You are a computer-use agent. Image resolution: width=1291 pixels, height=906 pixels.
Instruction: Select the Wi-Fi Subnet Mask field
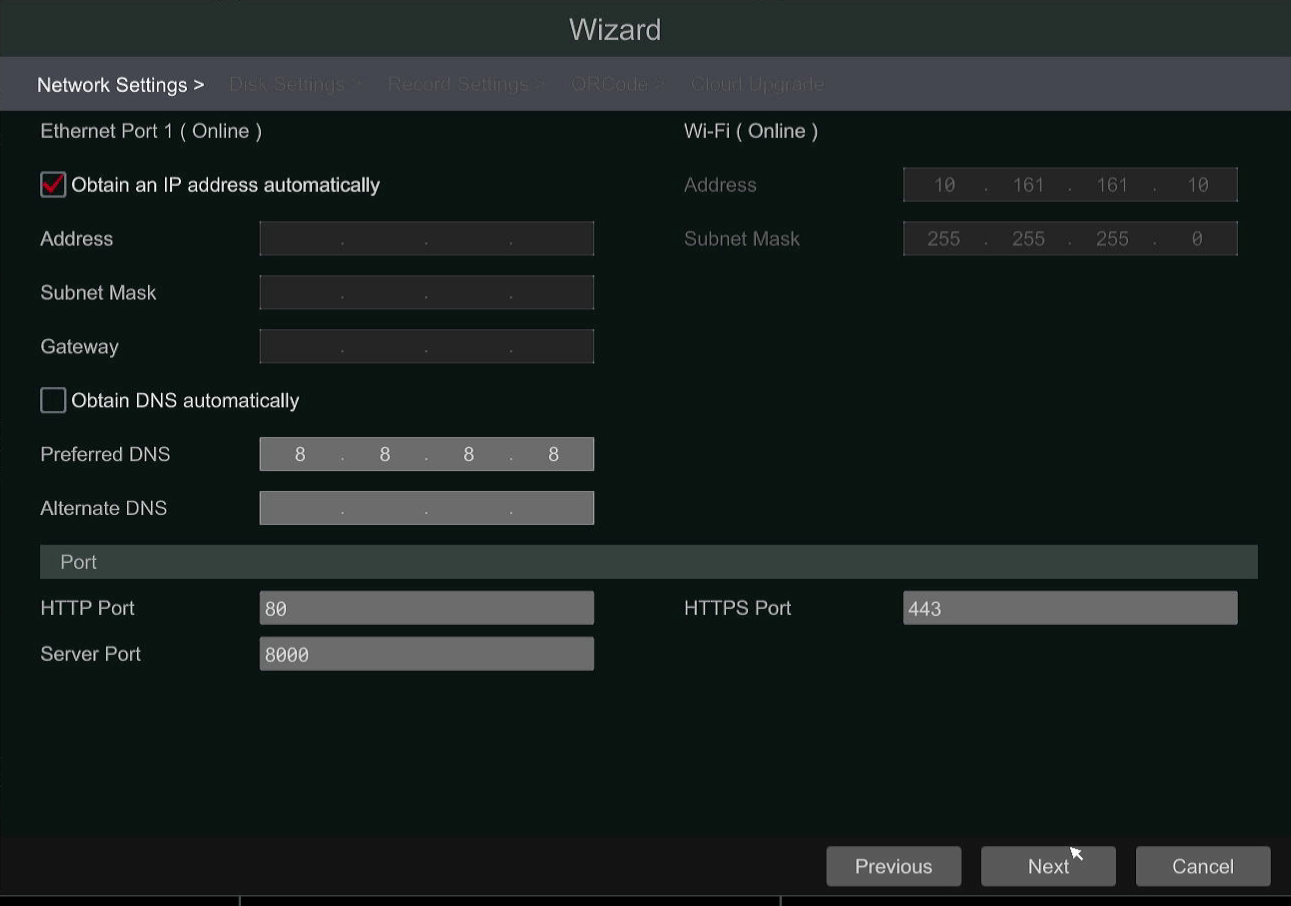[1070, 239]
